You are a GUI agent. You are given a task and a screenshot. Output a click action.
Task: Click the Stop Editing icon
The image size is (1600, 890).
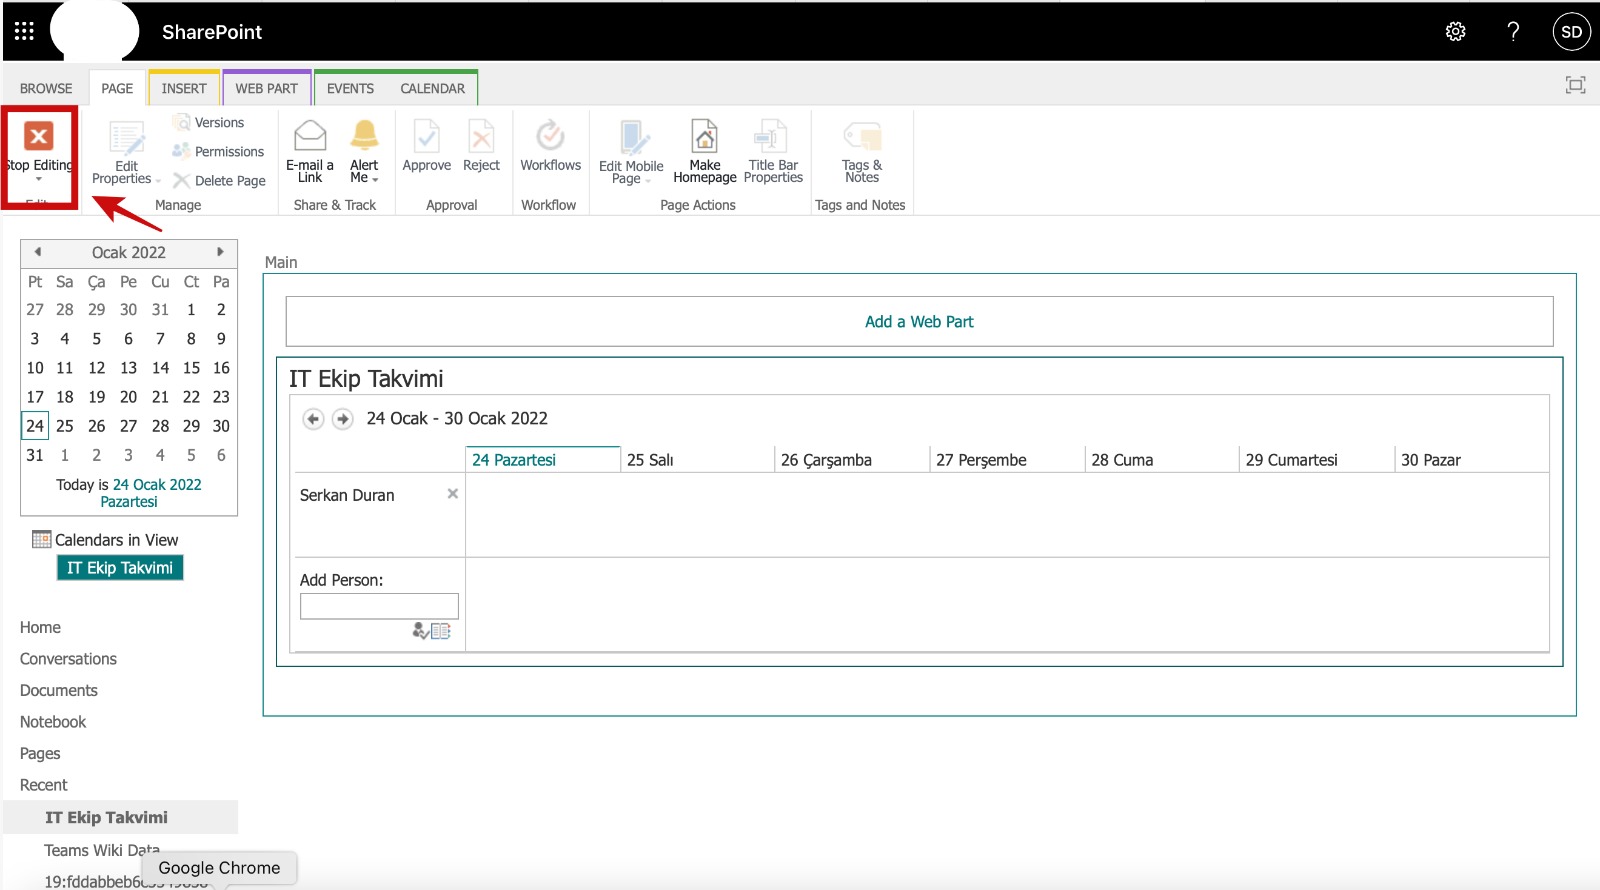[x=39, y=137]
